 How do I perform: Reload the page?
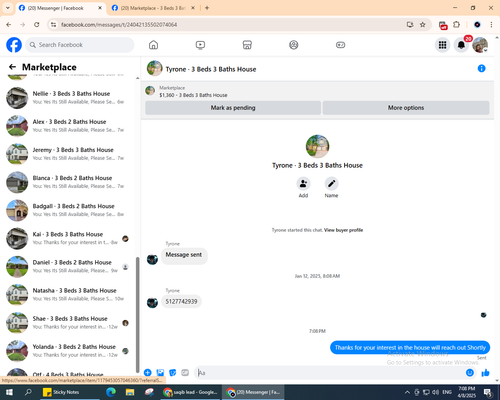coord(37,24)
